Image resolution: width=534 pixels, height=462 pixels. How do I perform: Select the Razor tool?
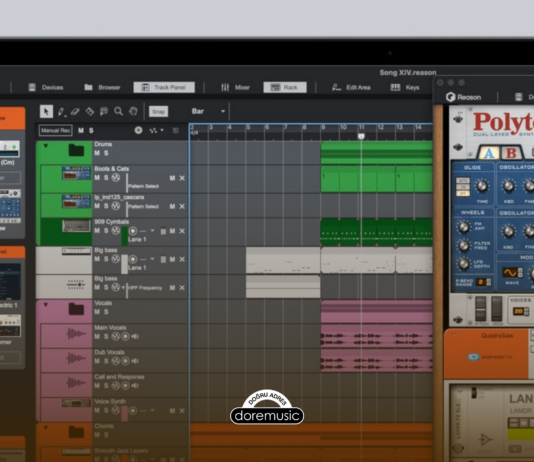(x=90, y=111)
